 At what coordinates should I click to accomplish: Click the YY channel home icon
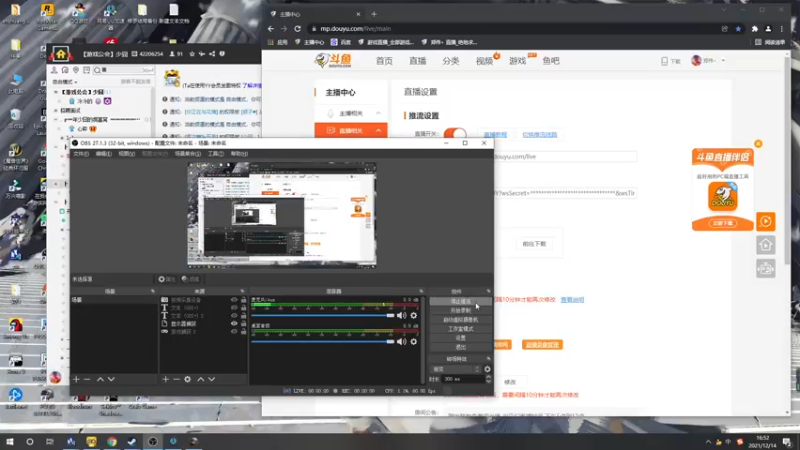61,54
